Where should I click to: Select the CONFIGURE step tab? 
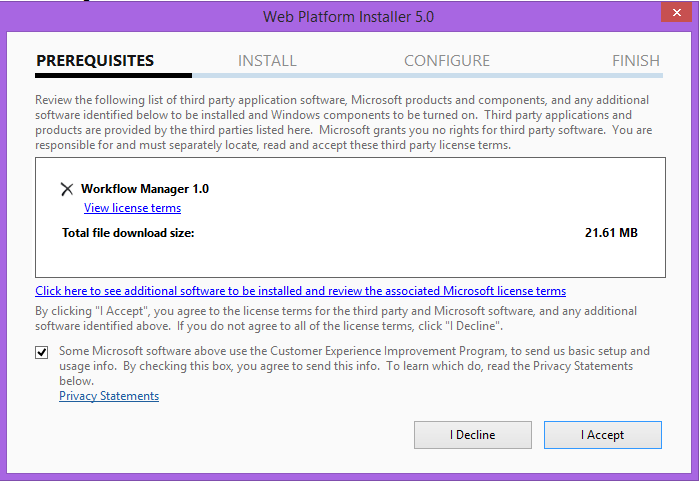447,61
